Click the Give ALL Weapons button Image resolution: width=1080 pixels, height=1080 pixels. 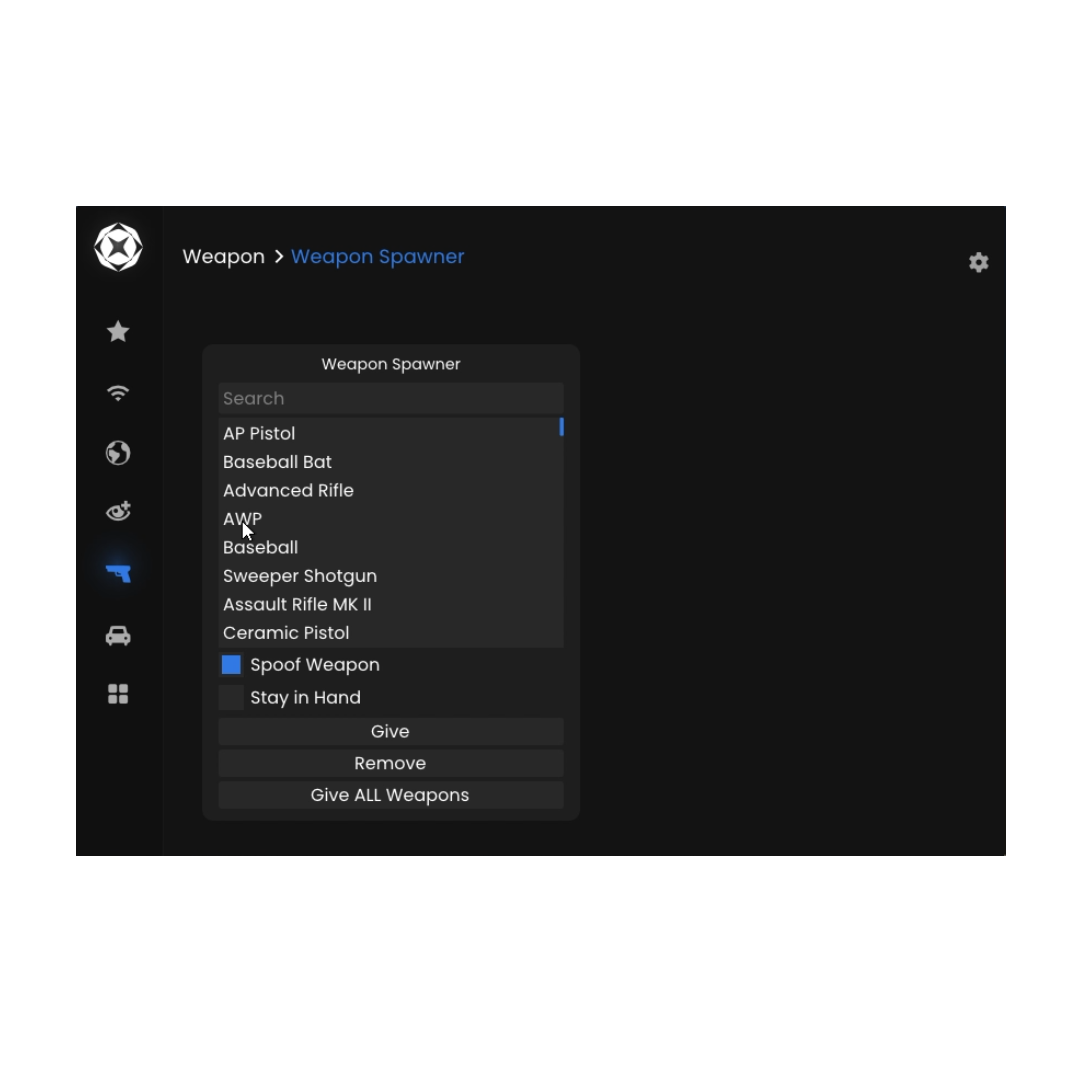[x=390, y=795]
